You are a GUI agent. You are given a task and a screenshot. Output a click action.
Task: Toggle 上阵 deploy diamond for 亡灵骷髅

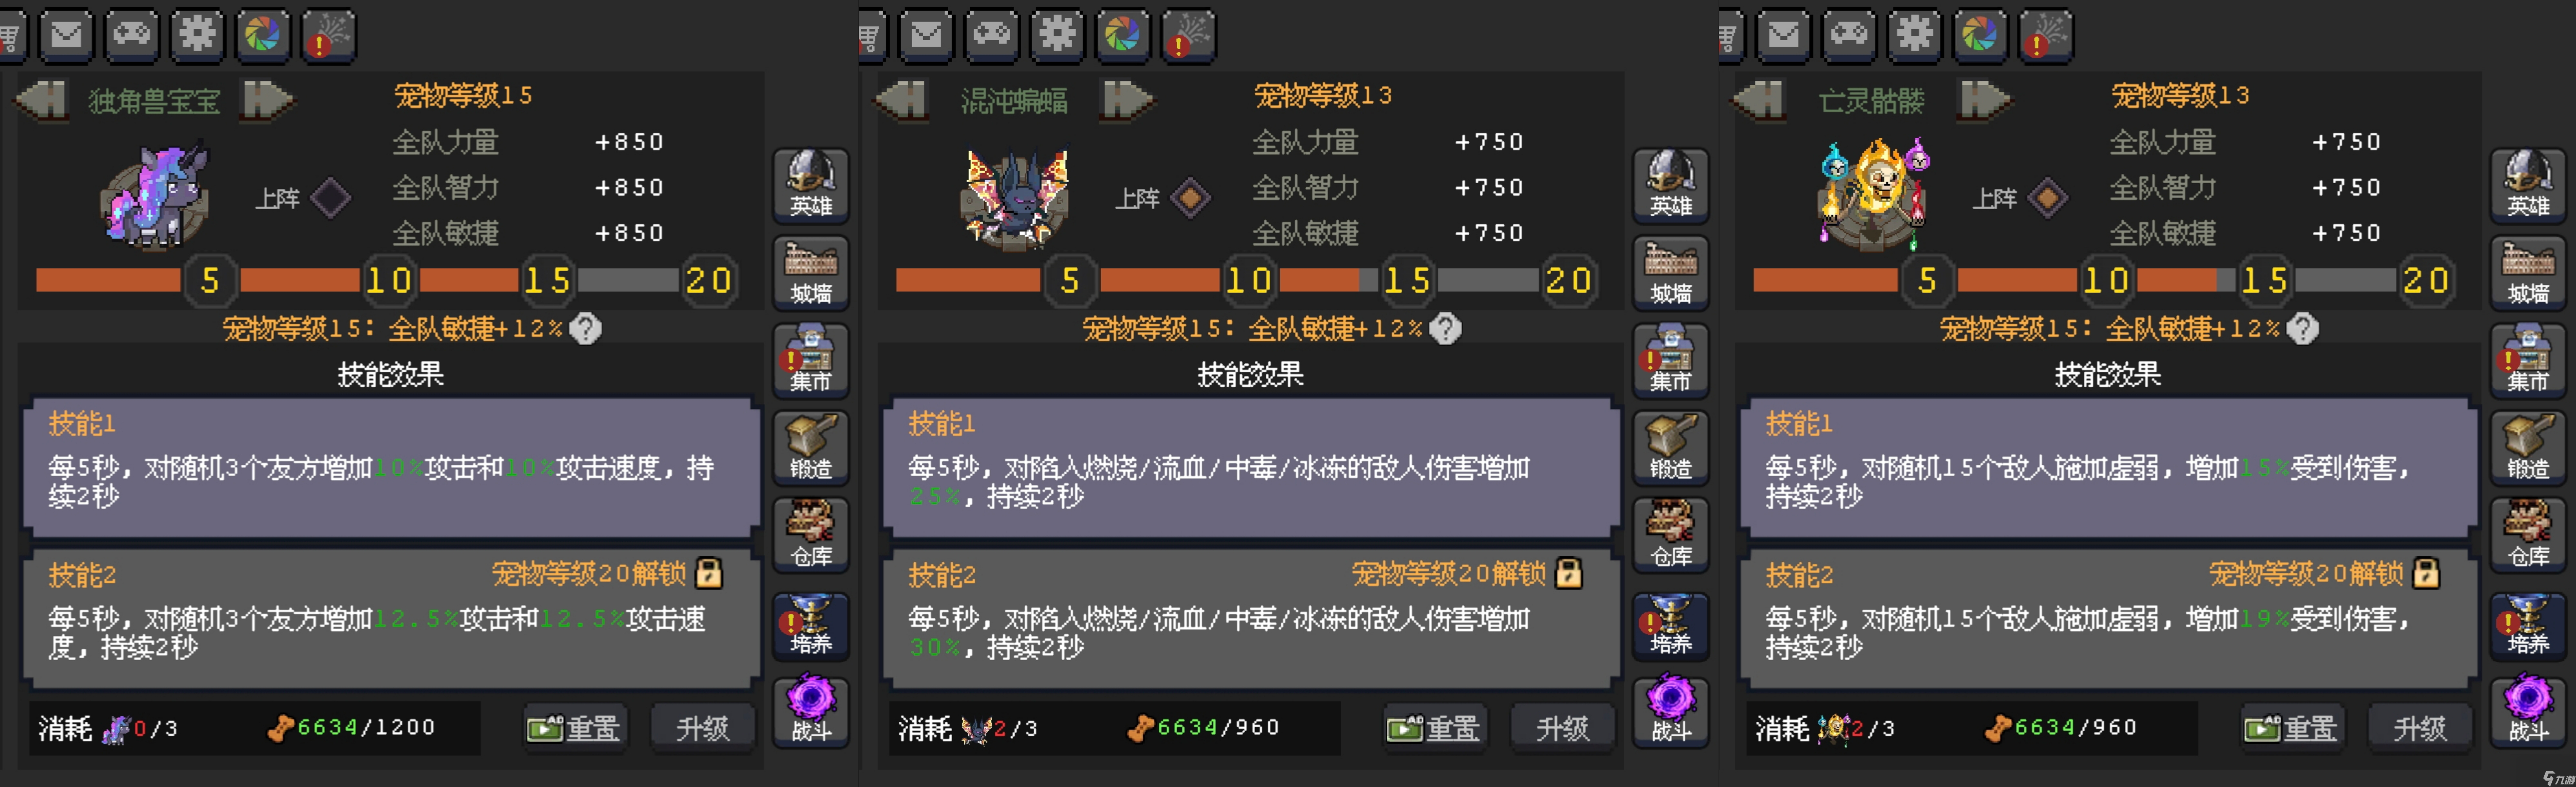coord(2047,197)
